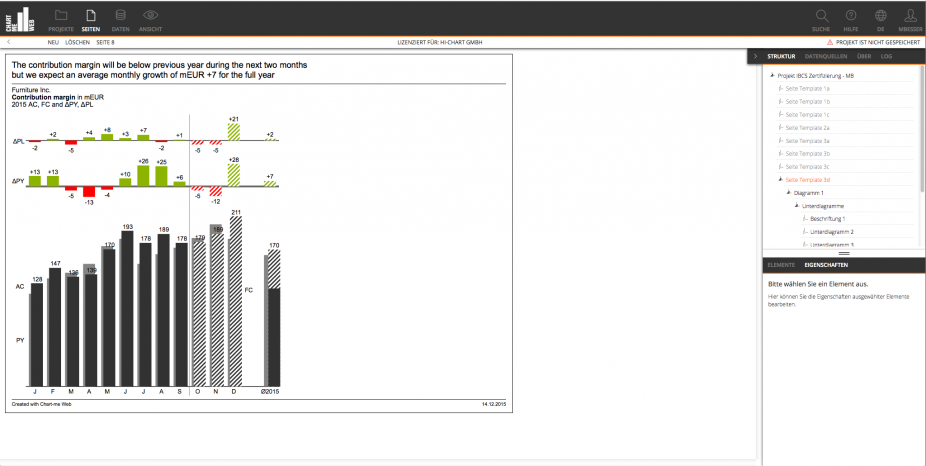
Task: Open Suche with the magnifier icon
Action: (x=821, y=16)
